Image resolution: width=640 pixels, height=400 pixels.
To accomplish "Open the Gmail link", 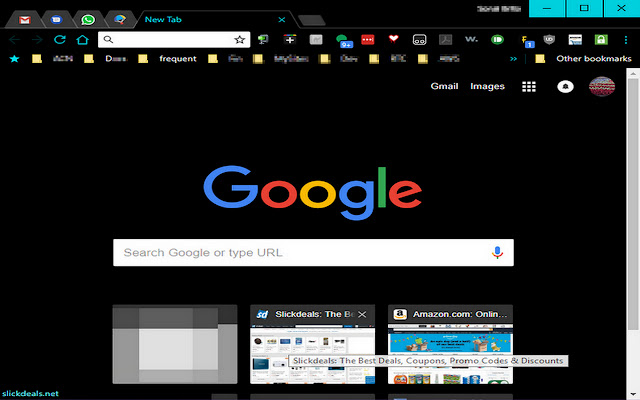I will pos(444,86).
